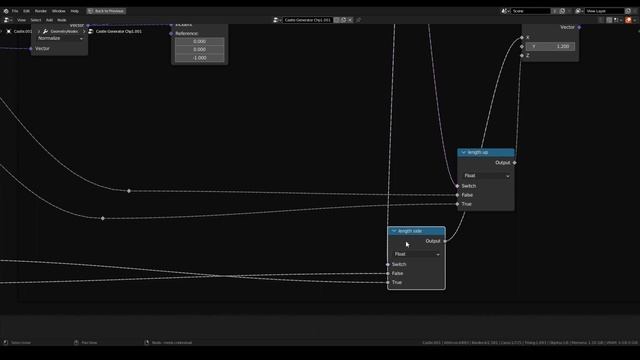
Task: Toggle the pin icon in node header
Action: (359, 20)
